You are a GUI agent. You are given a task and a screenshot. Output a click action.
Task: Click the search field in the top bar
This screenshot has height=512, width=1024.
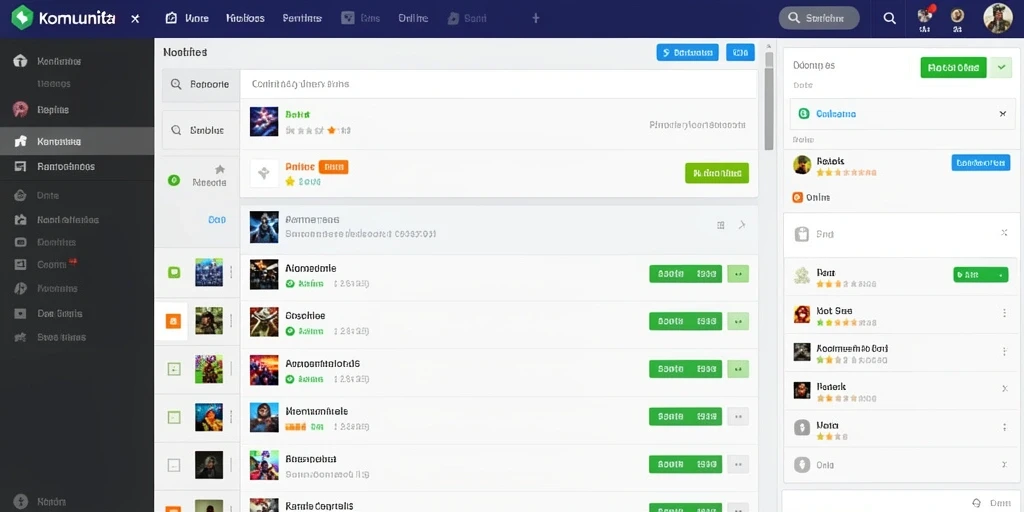[x=819, y=18]
